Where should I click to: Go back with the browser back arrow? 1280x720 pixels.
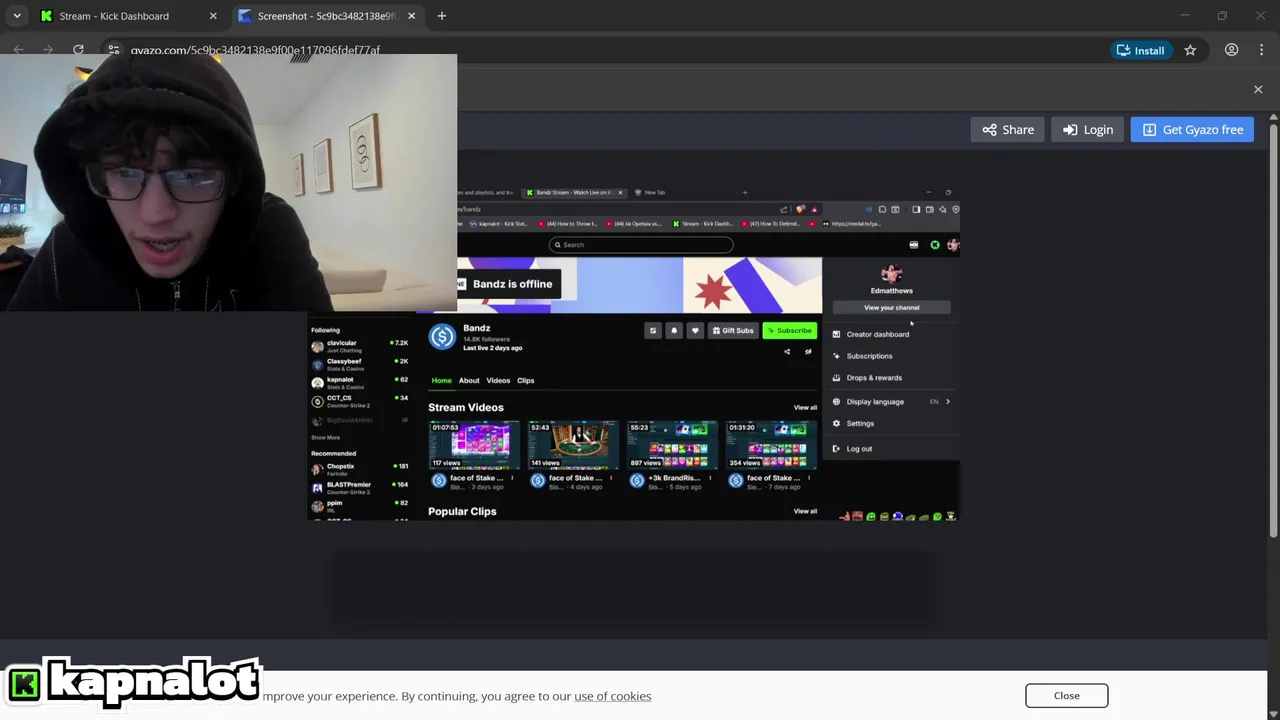coord(18,50)
